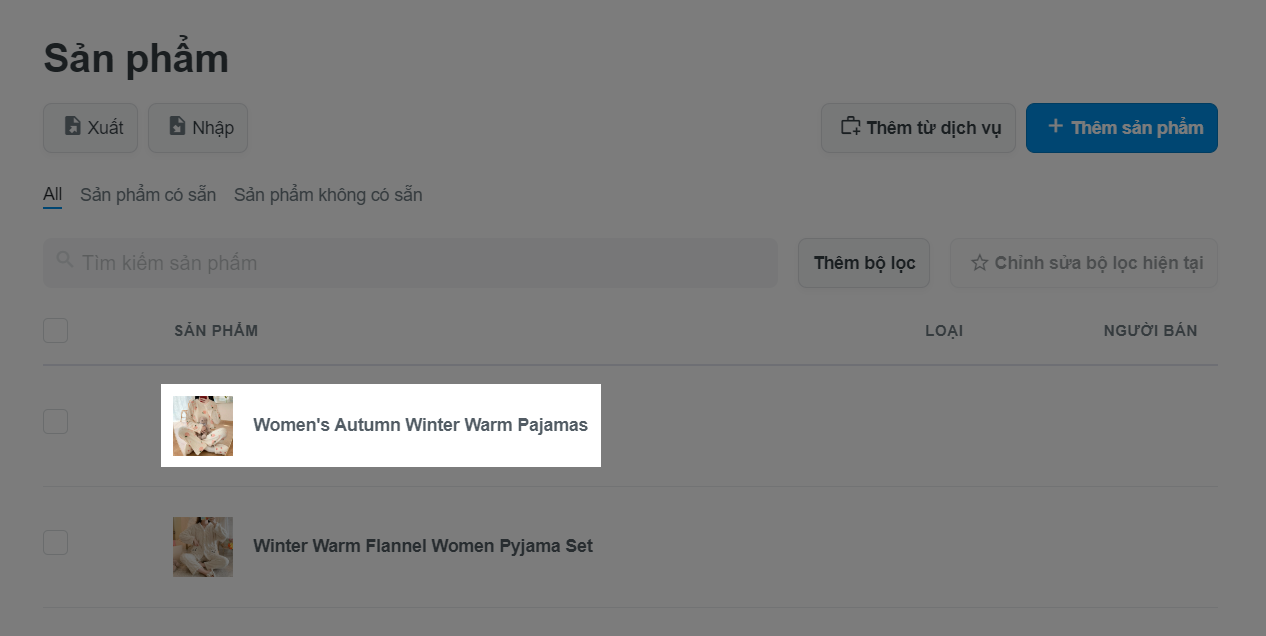Switch to the All tab

tap(52, 194)
